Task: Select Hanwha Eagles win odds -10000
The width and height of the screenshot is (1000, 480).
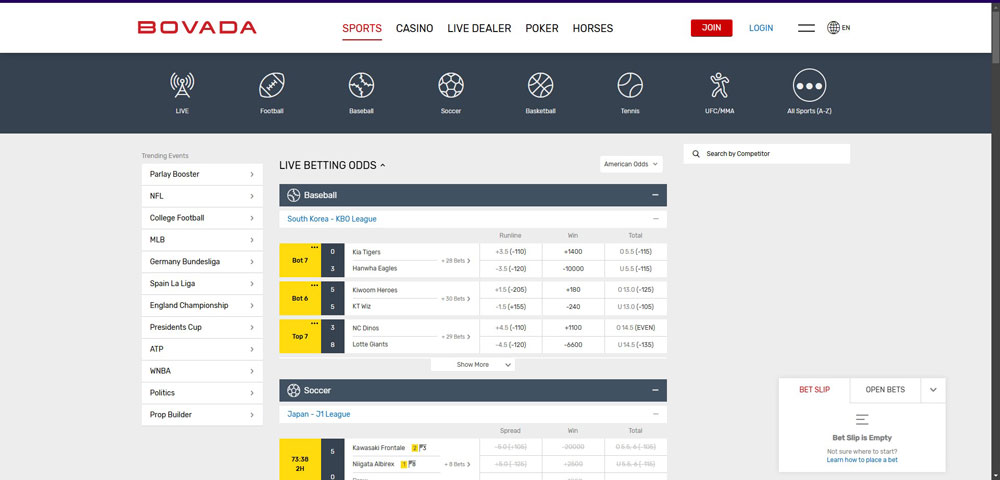Action: pyautogui.click(x=573, y=268)
